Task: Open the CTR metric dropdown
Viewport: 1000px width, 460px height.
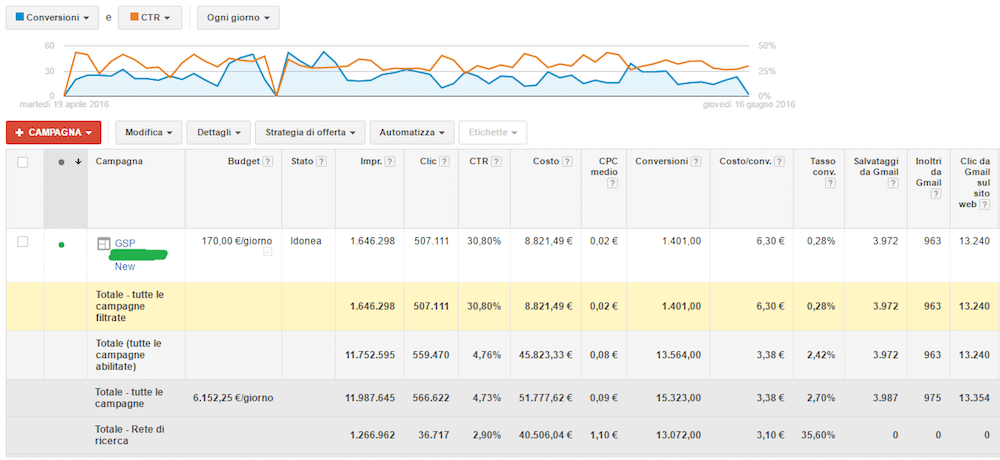Action: 151,18
